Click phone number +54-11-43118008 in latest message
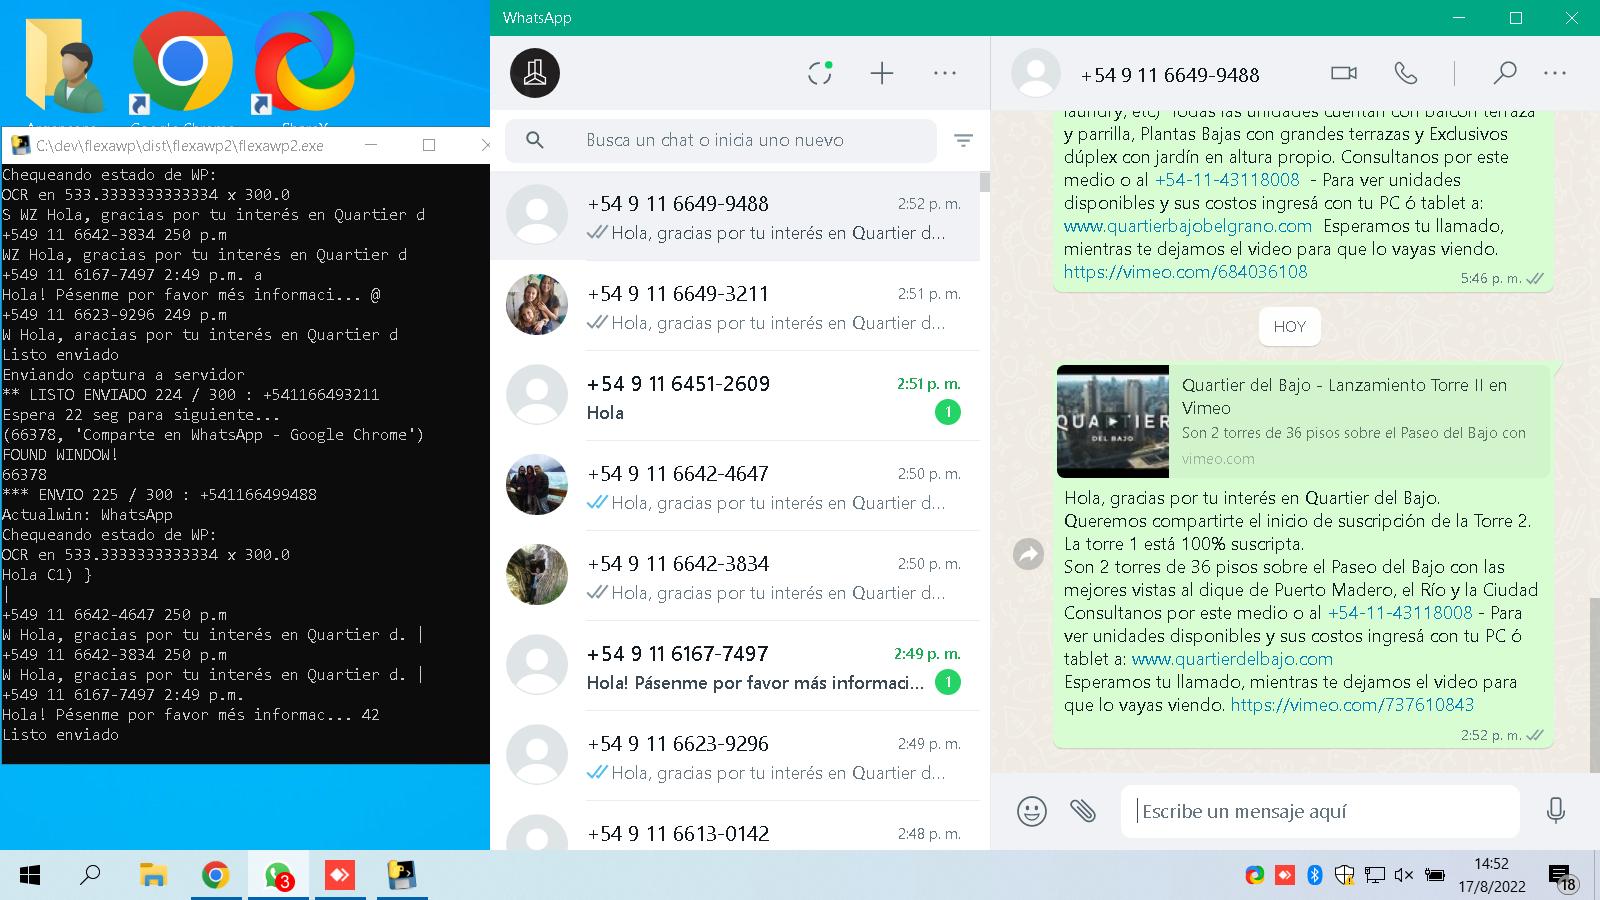Viewport: 1600px width, 900px height. pos(1400,613)
